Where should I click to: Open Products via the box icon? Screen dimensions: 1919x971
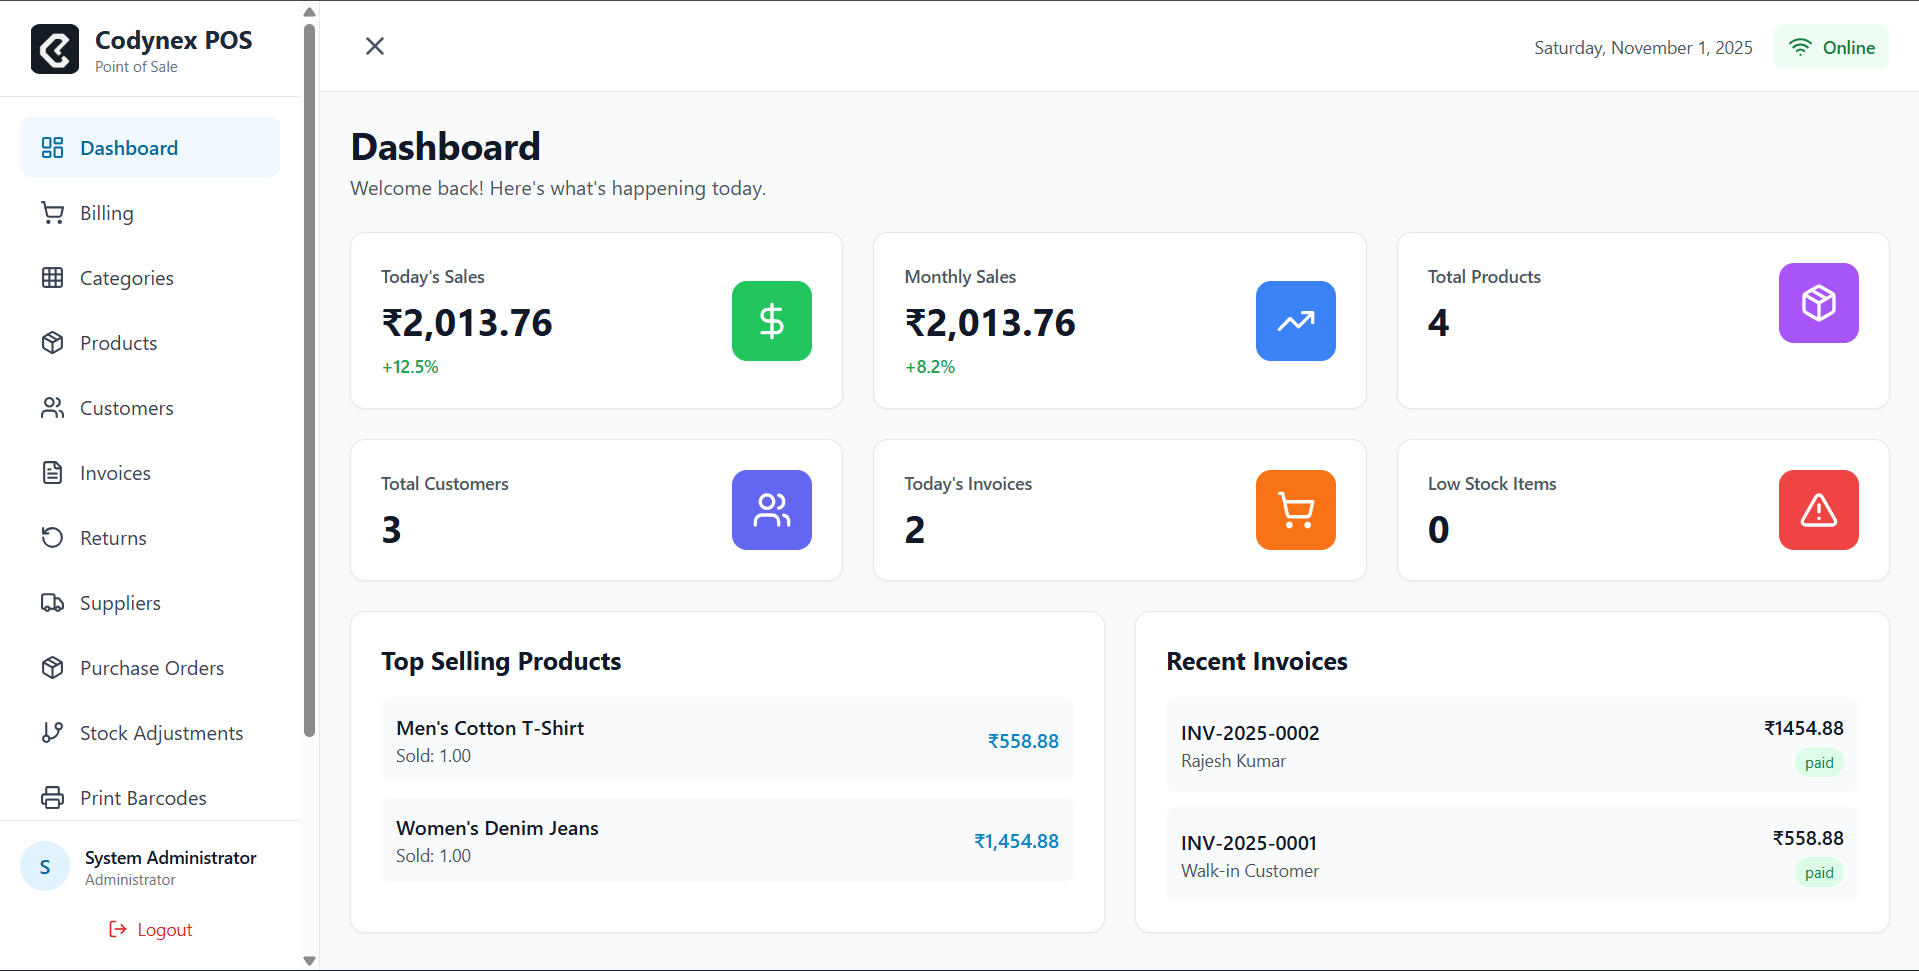(x=53, y=342)
